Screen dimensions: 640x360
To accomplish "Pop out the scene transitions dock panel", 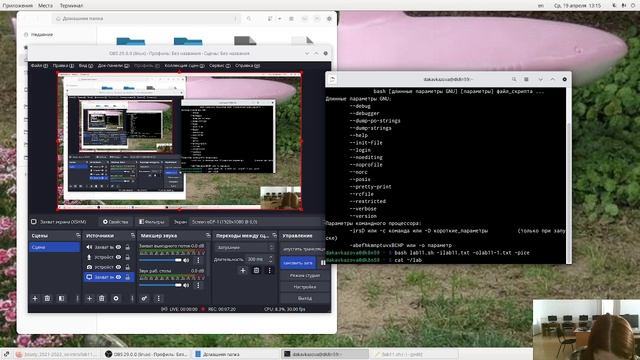I will [274, 236].
